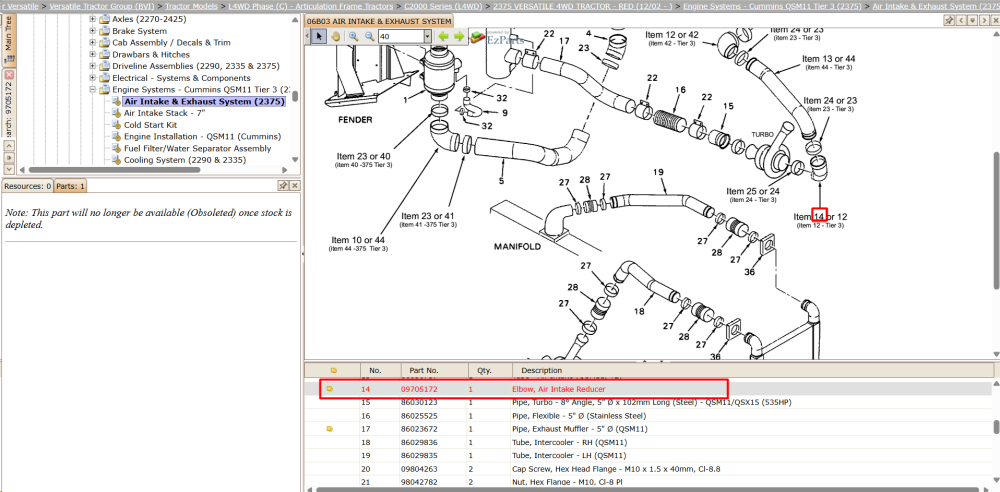Open the tab list dropdown arrow in header
Image resolution: width=1000 pixels, height=492 pixels.
point(972,20)
